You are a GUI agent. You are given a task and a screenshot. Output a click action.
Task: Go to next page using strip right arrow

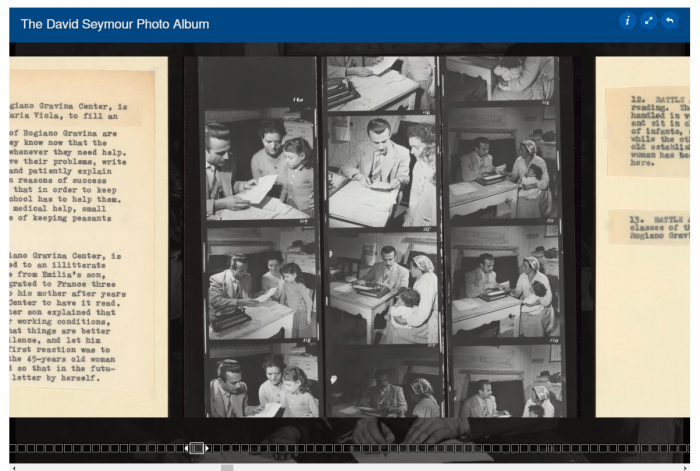pos(207,448)
